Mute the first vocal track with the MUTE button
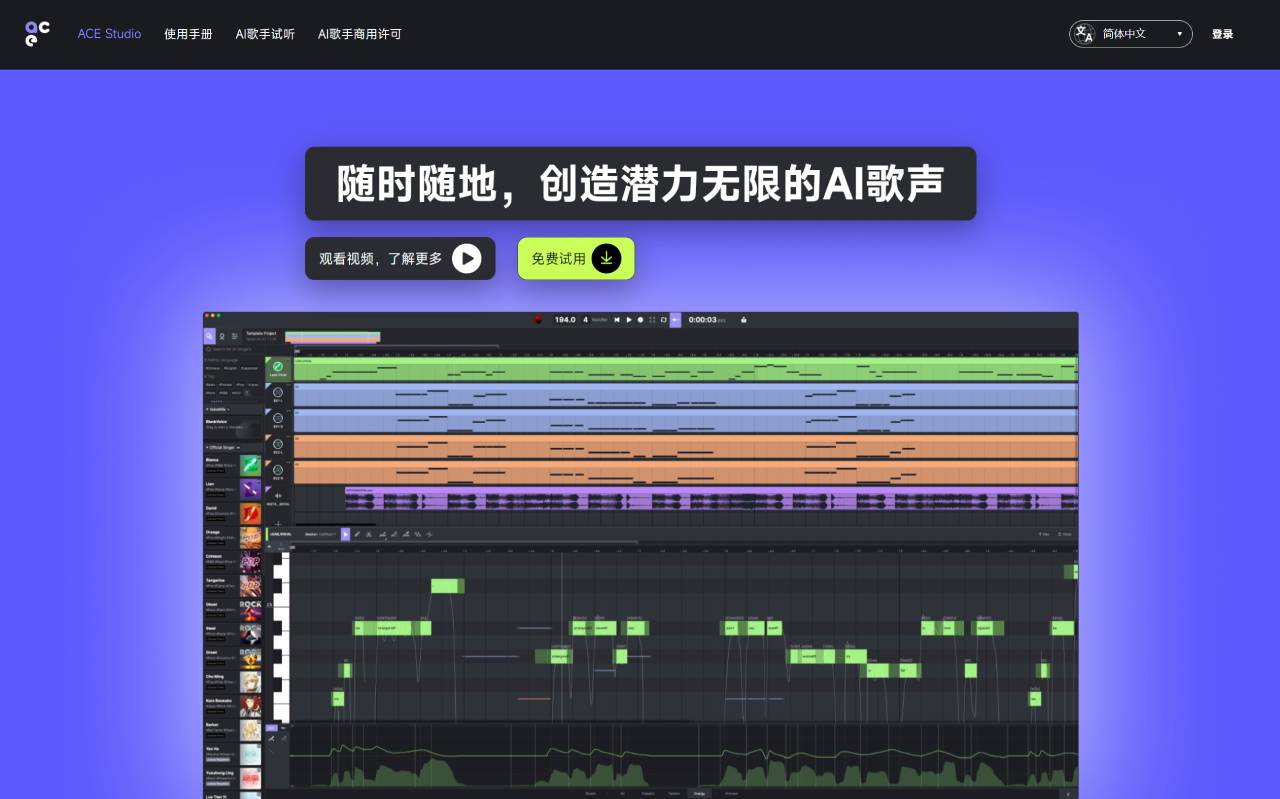The width and height of the screenshot is (1280, 799). tap(286, 384)
